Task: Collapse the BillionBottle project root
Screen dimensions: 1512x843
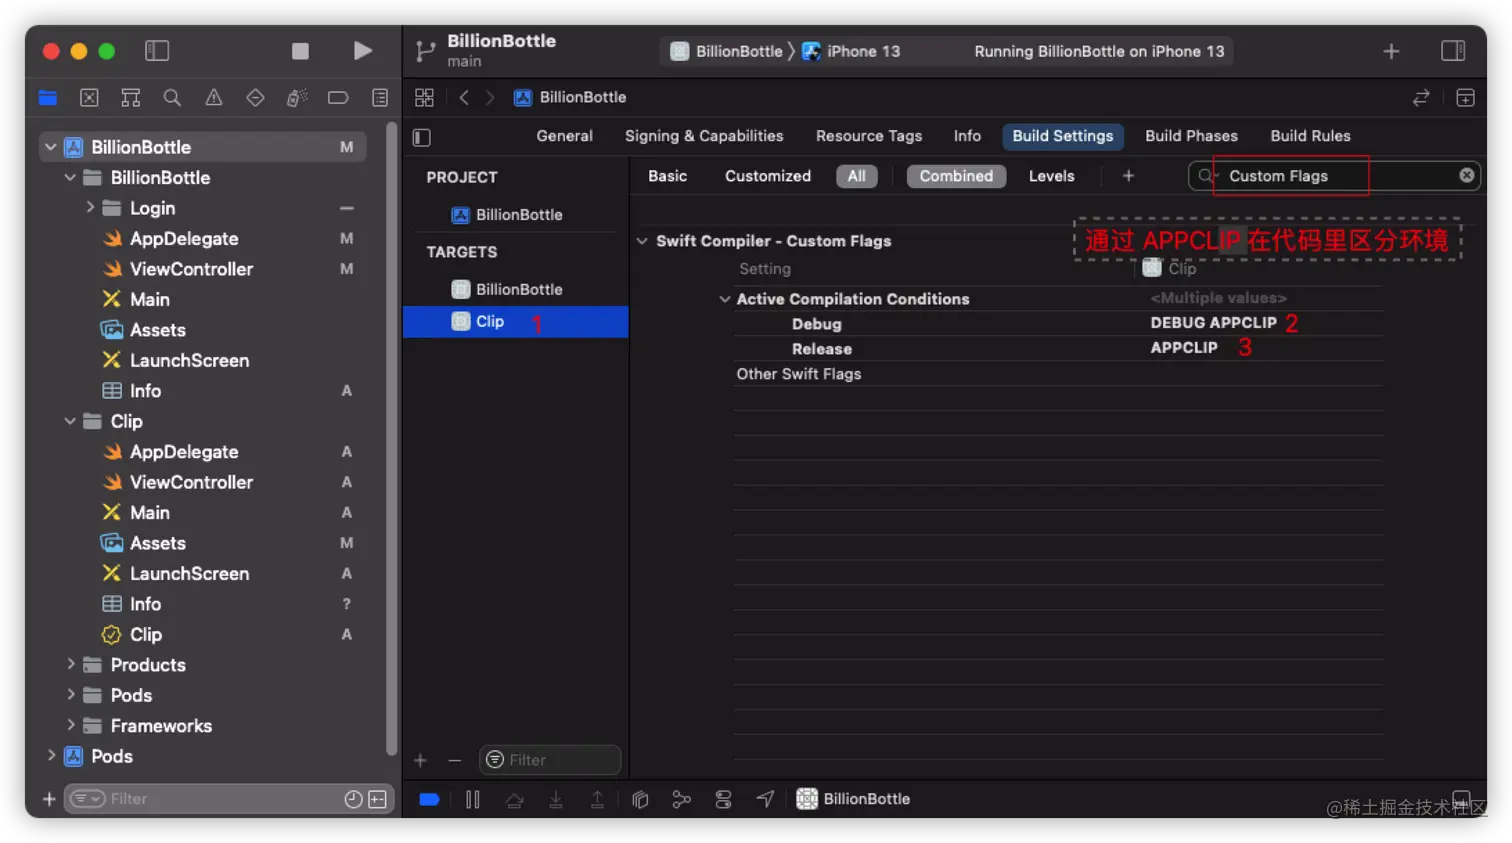Action: pos(50,147)
